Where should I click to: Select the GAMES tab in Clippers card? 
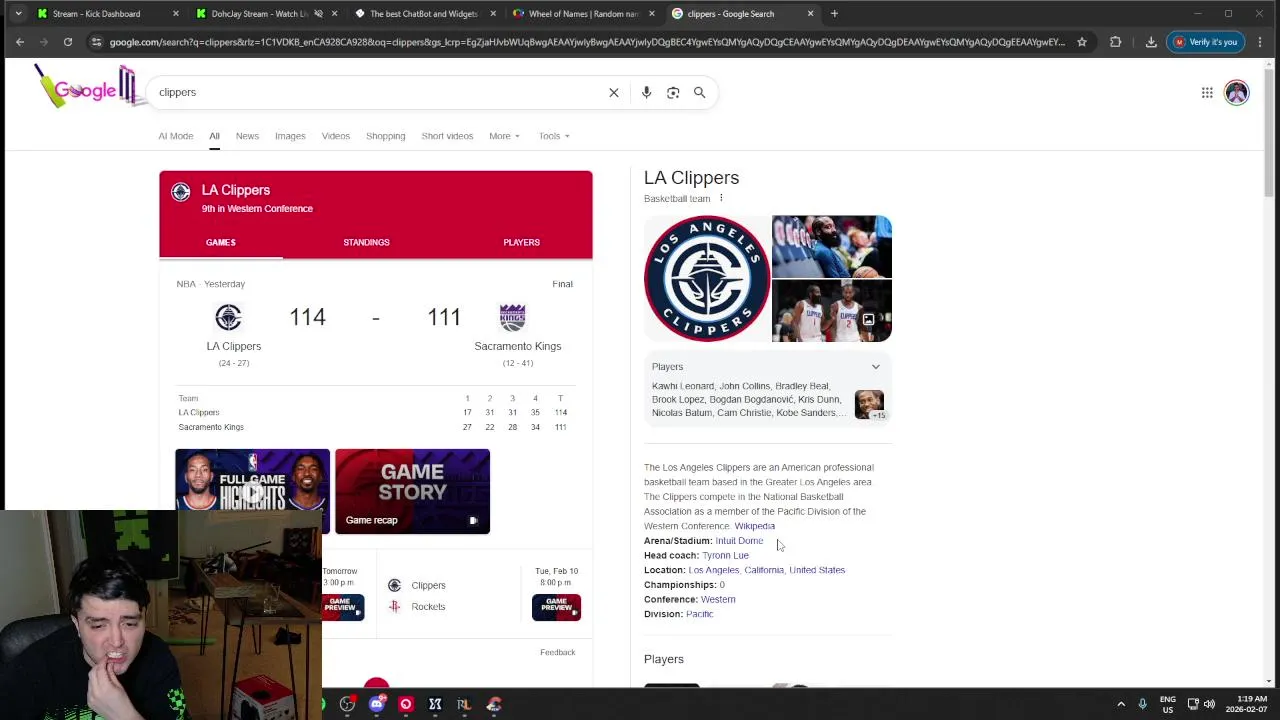pos(221,242)
